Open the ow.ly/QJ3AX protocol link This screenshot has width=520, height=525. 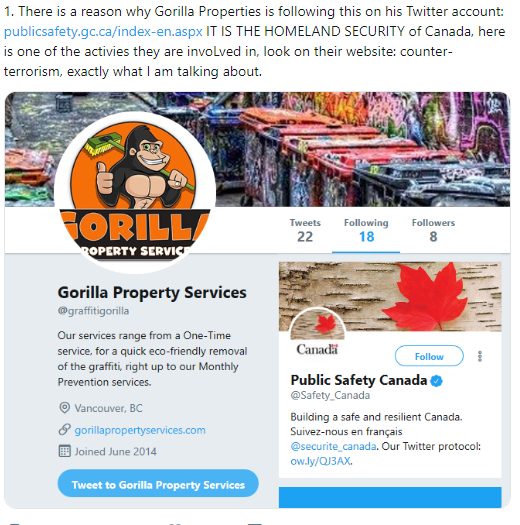pyautogui.click(x=320, y=461)
